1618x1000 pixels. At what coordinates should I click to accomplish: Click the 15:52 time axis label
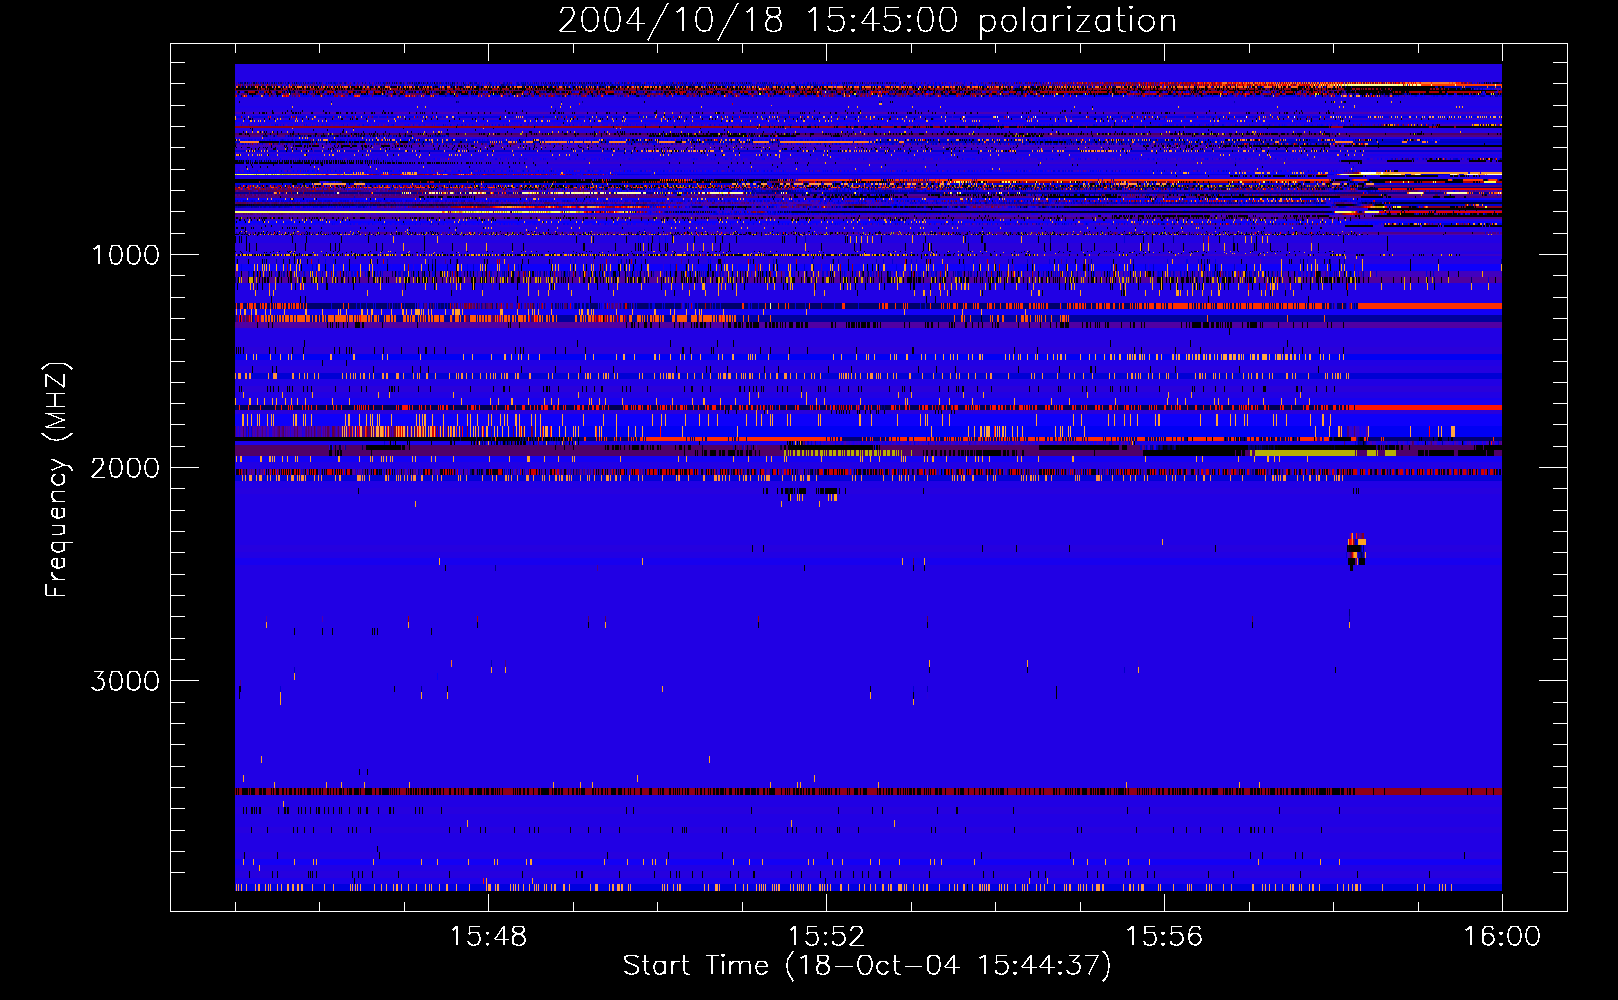pos(826,937)
